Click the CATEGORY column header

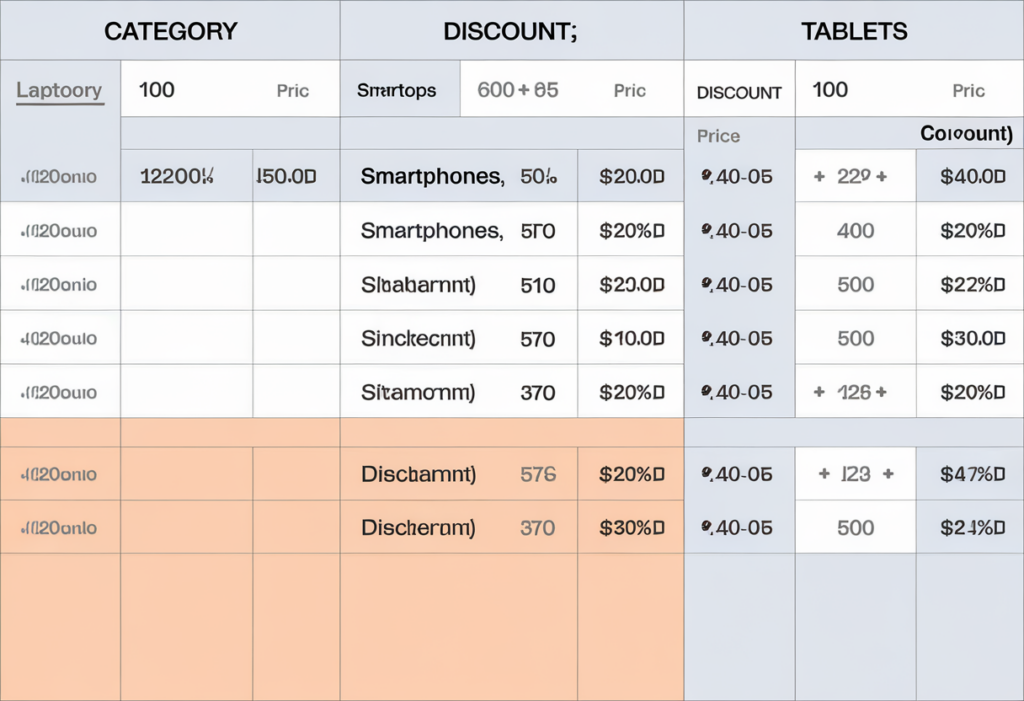point(171,31)
